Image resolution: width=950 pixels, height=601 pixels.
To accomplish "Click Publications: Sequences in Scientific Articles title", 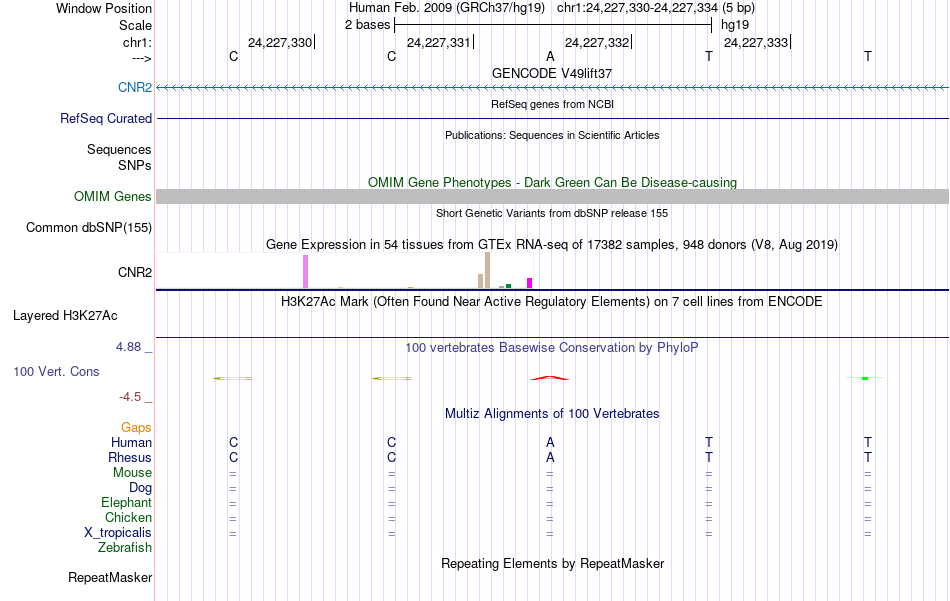I will [552, 135].
